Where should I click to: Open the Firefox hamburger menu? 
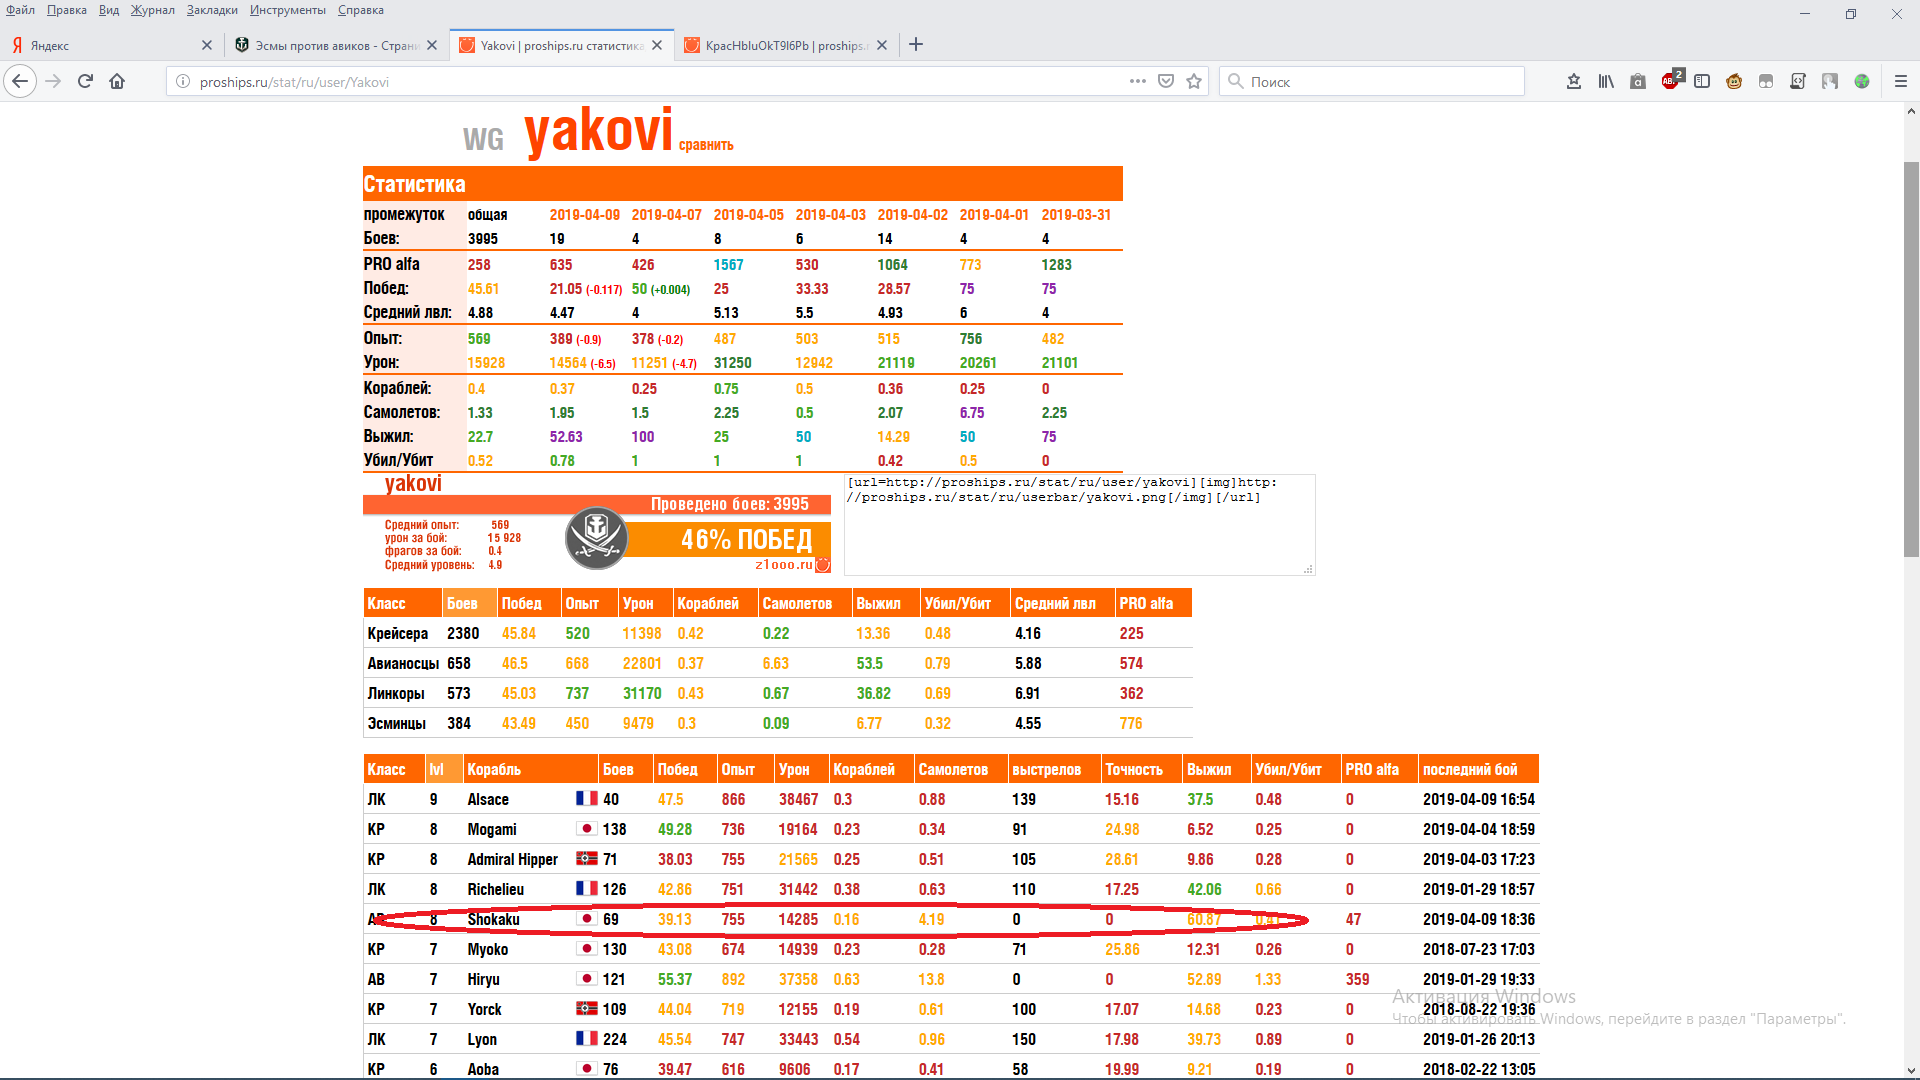click(x=1901, y=81)
